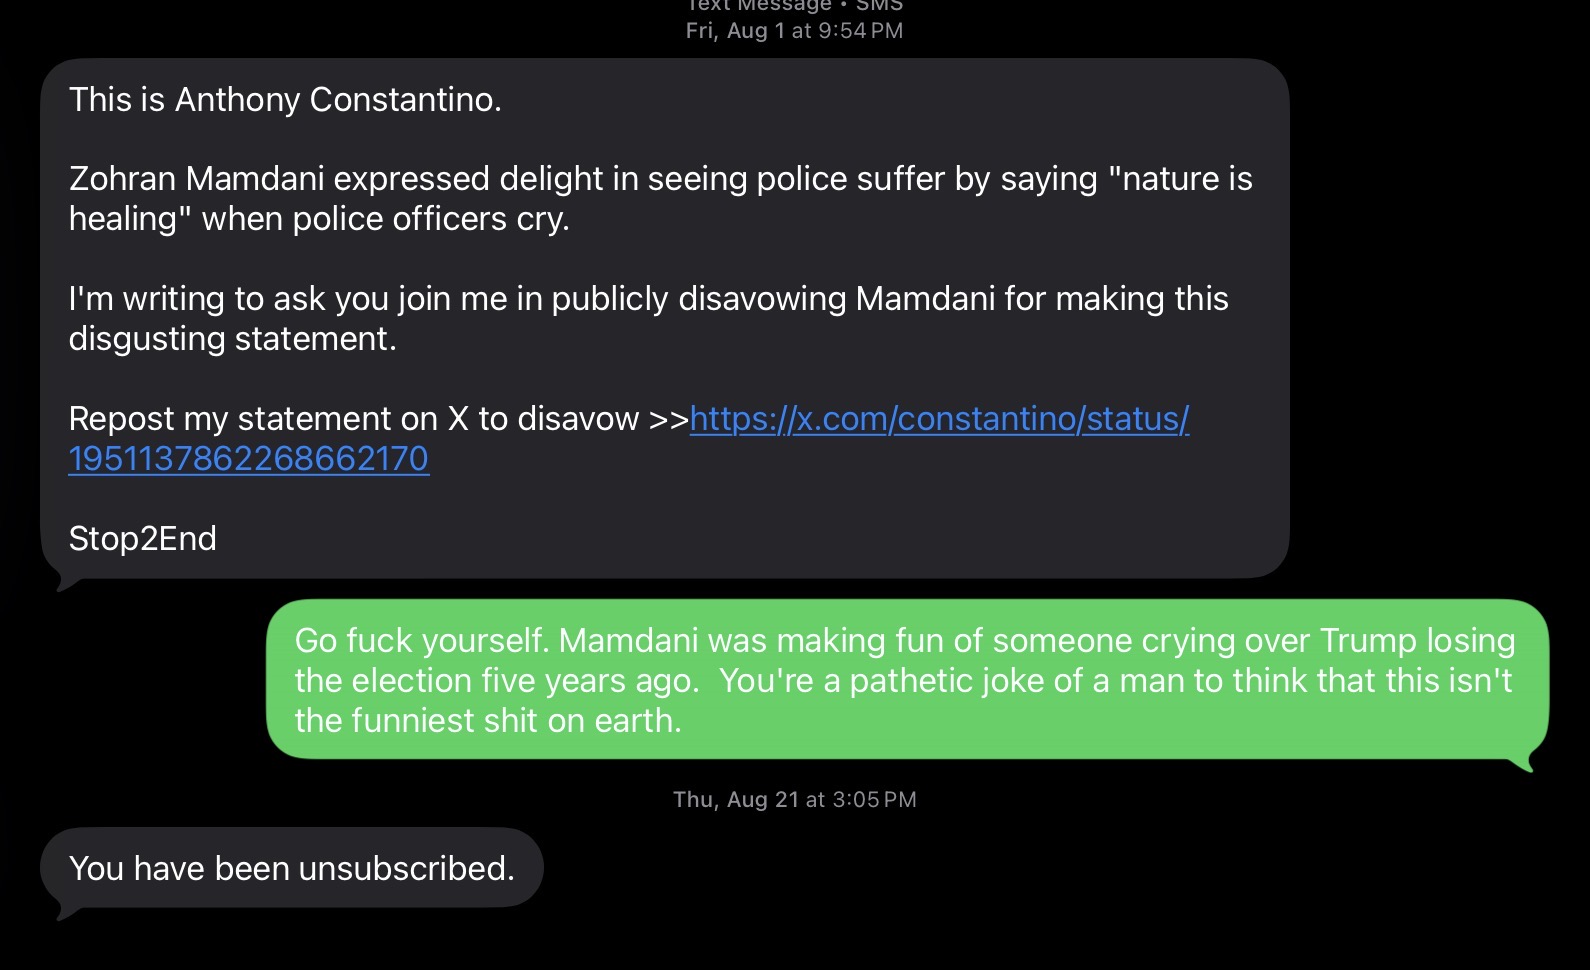Click "the funniest shit on earth" line
This screenshot has width=1590, height=970.
(x=487, y=721)
